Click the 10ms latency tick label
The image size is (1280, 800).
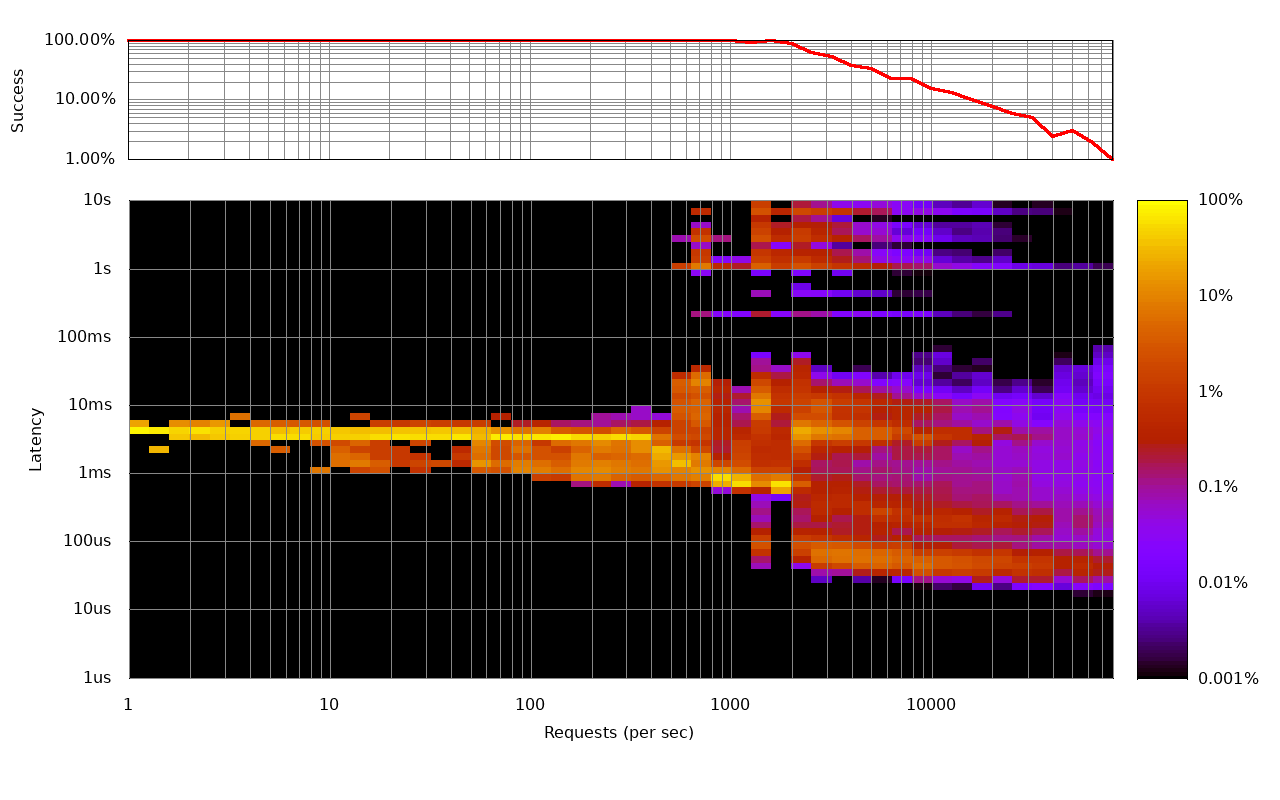[x=89, y=405]
